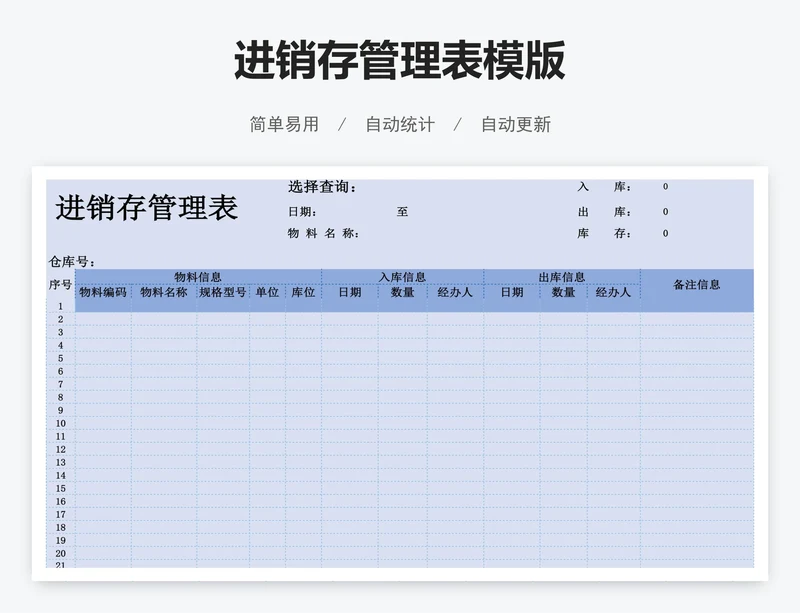
Task: Select the 入库信息 group header
Action: (x=403, y=277)
